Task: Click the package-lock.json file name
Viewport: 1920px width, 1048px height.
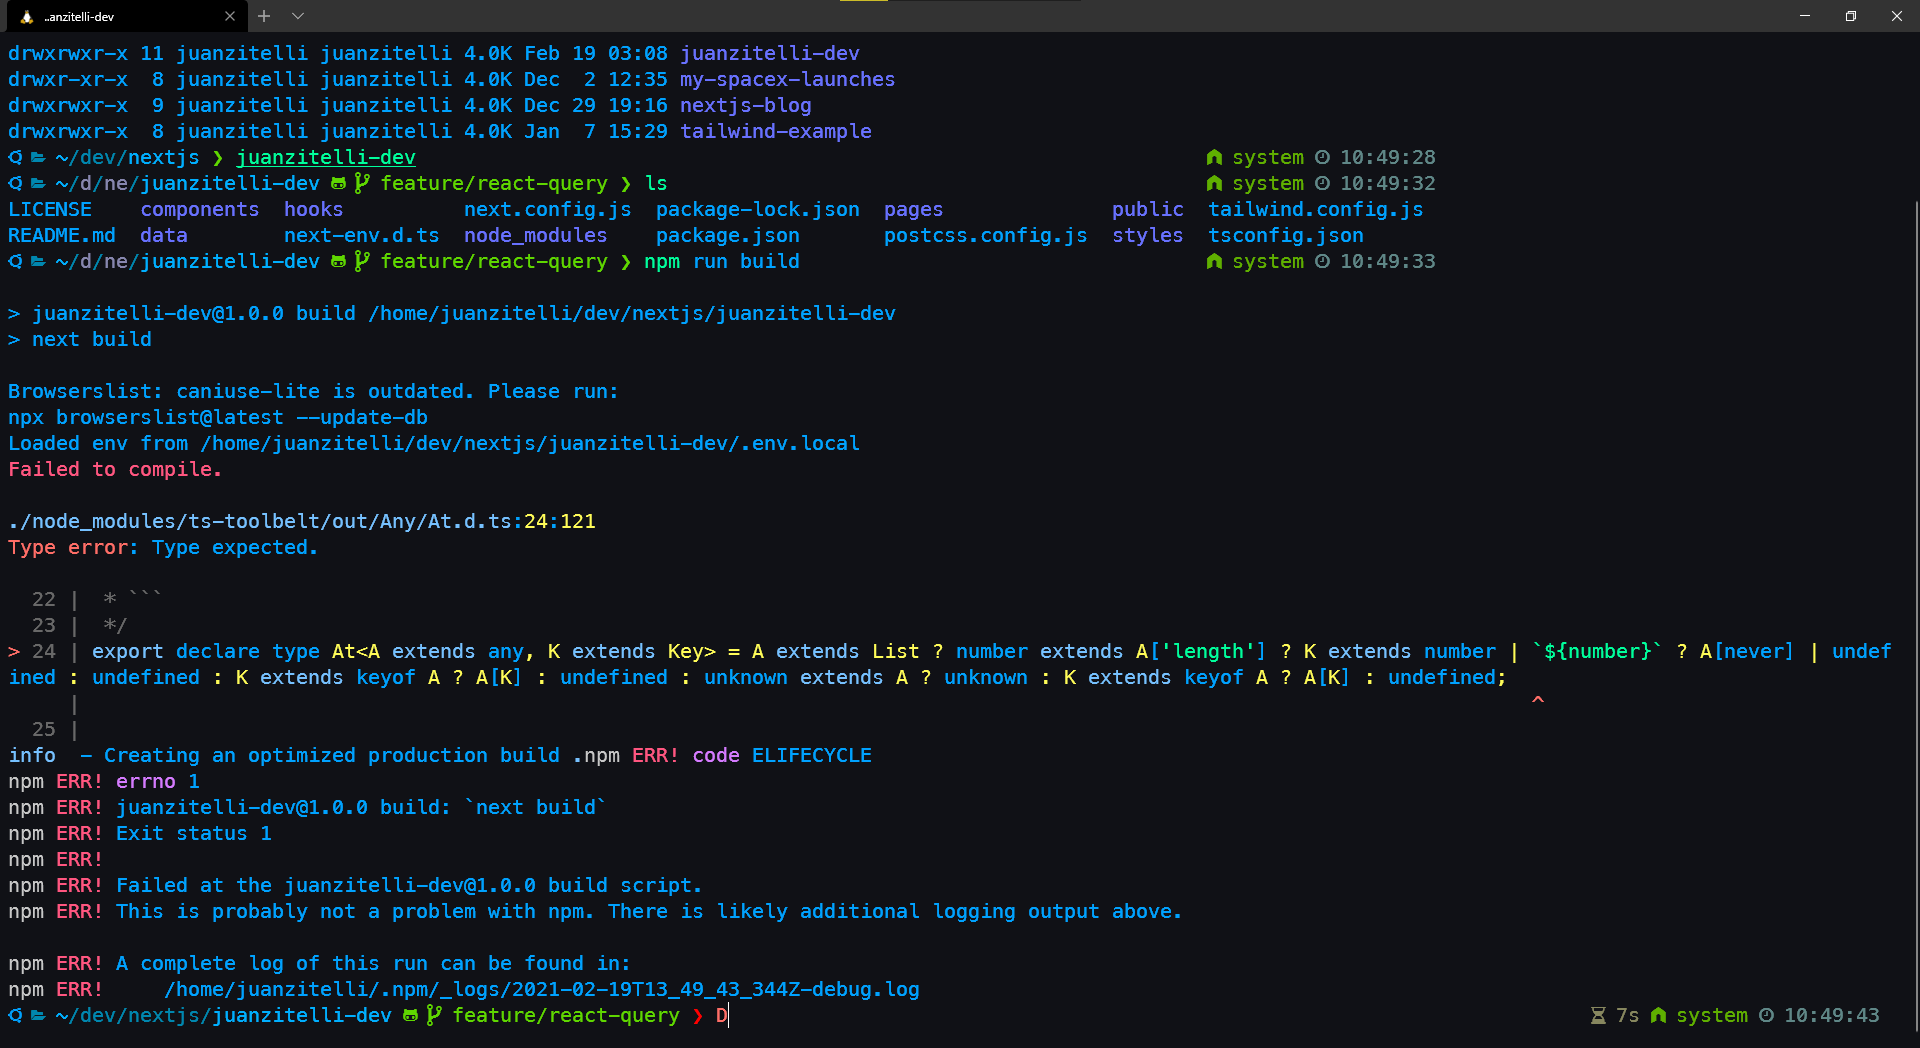Action: pyautogui.click(x=757, y=209)
